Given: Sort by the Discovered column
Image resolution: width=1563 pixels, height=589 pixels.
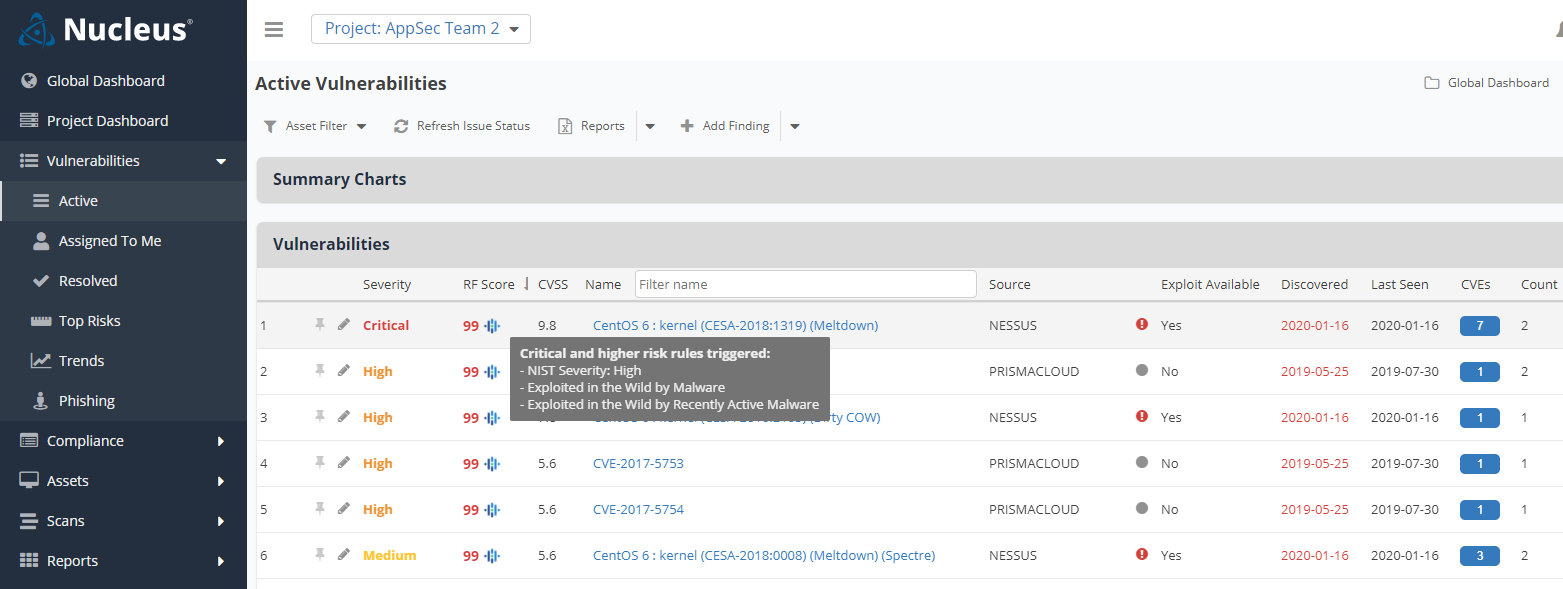Looking at the screenshot, I should tap(1315, 285).
